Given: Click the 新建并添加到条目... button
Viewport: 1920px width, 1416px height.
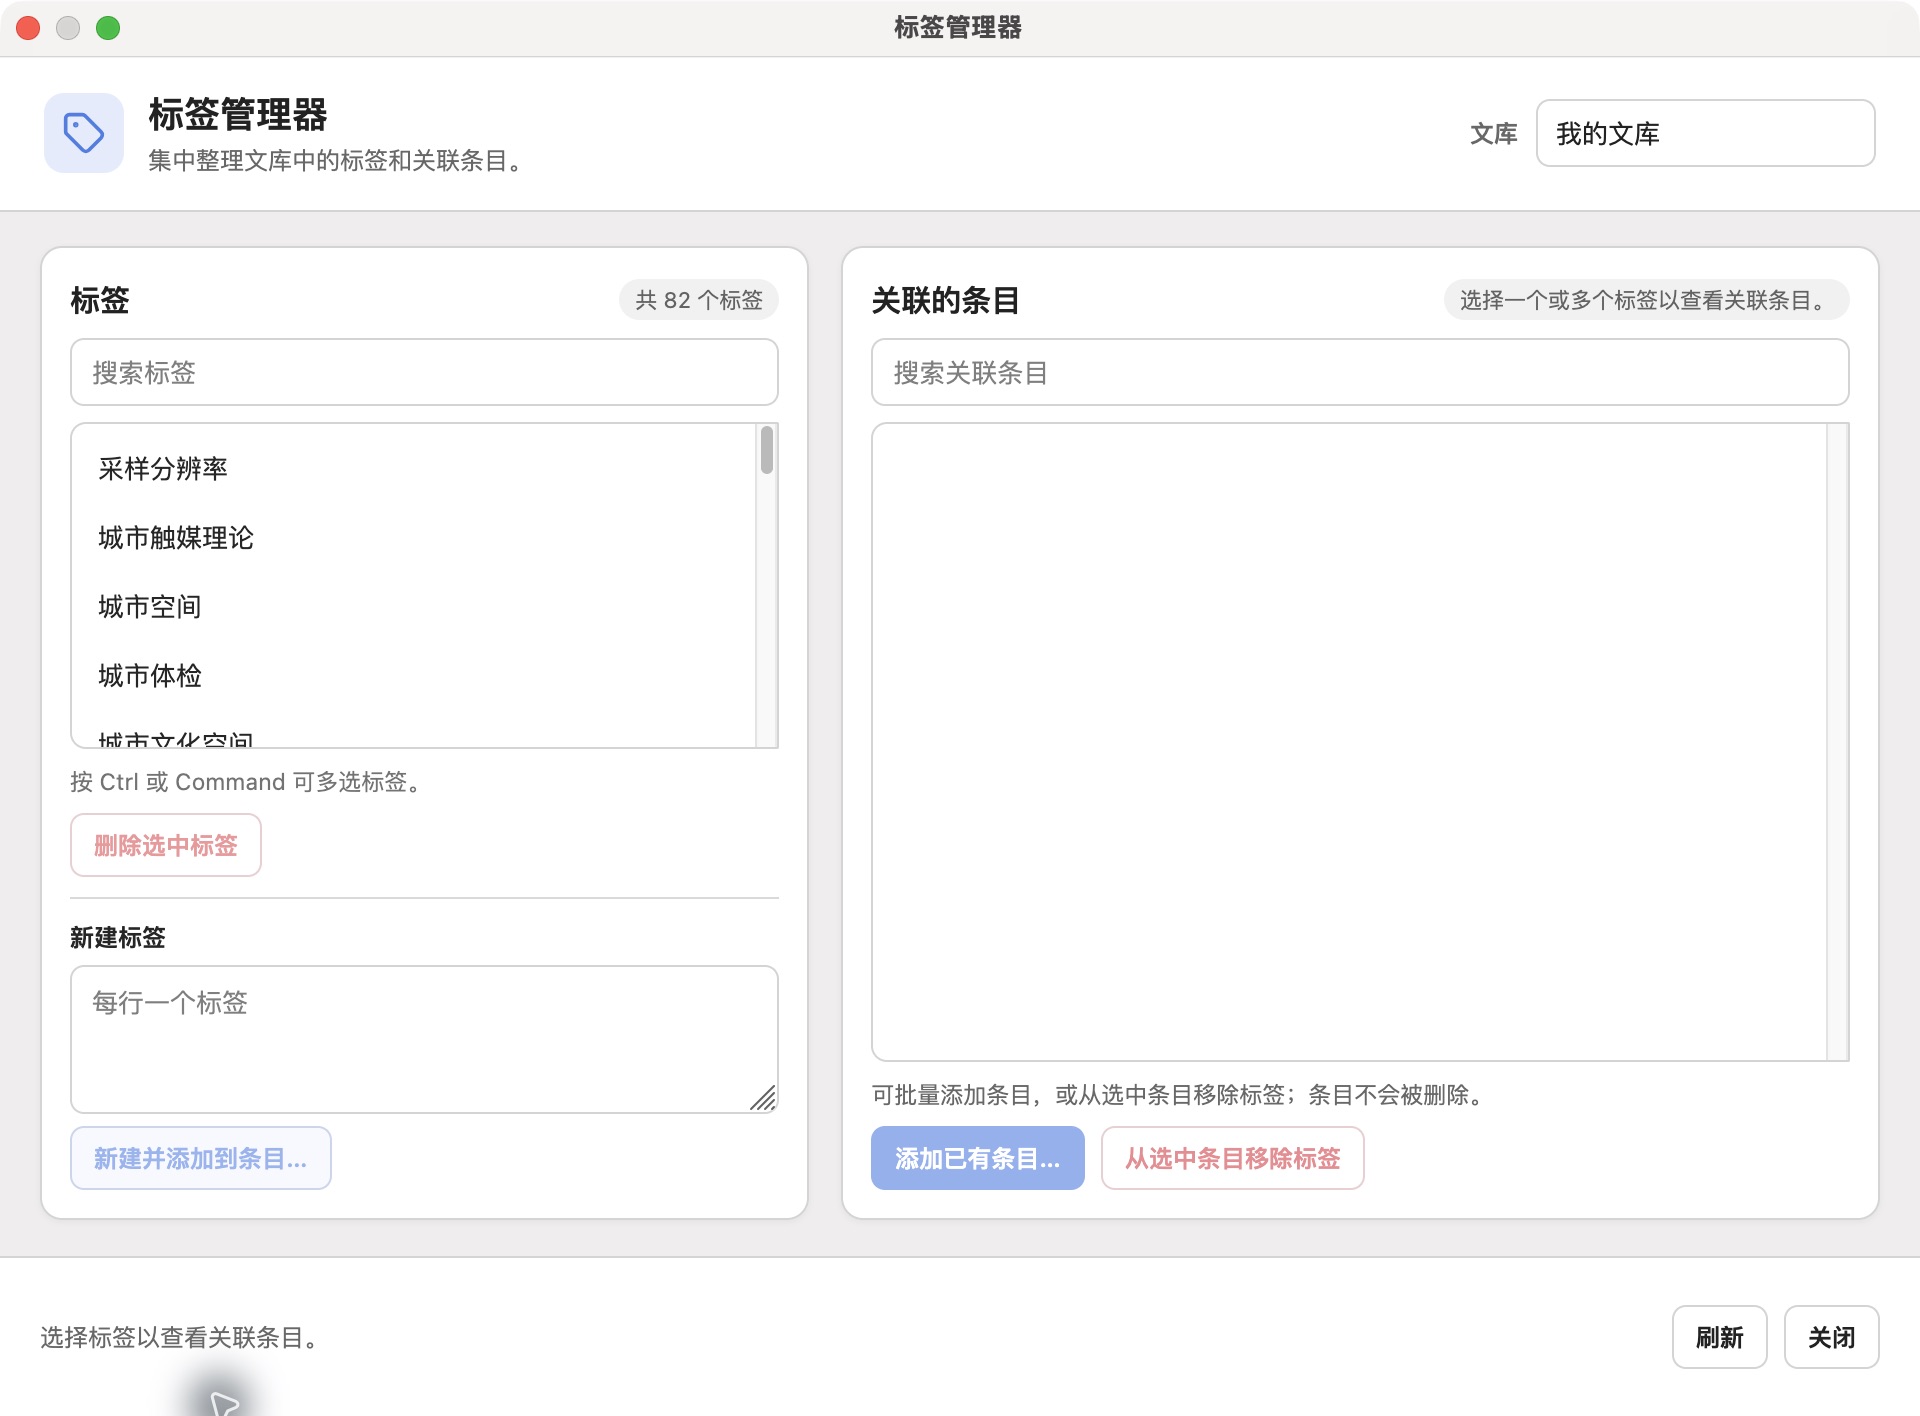Looking at the screenshot, I should 201,1158.
